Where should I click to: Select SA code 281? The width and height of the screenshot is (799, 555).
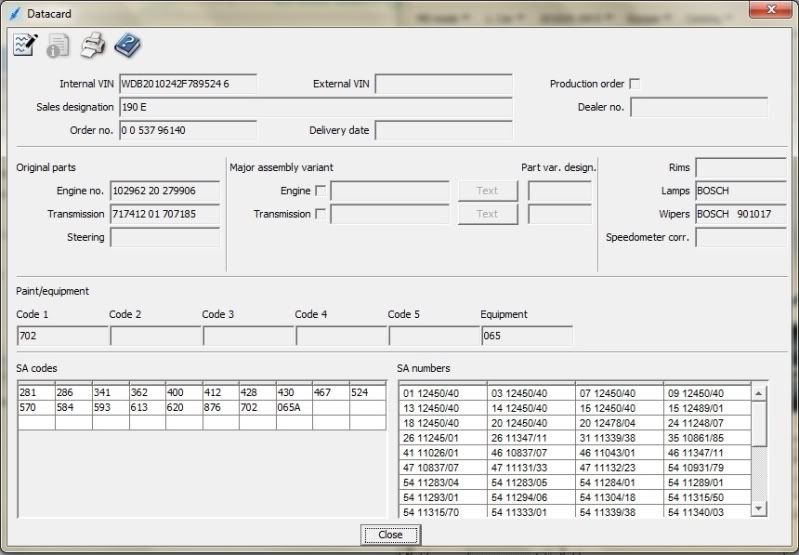point(37,392)
